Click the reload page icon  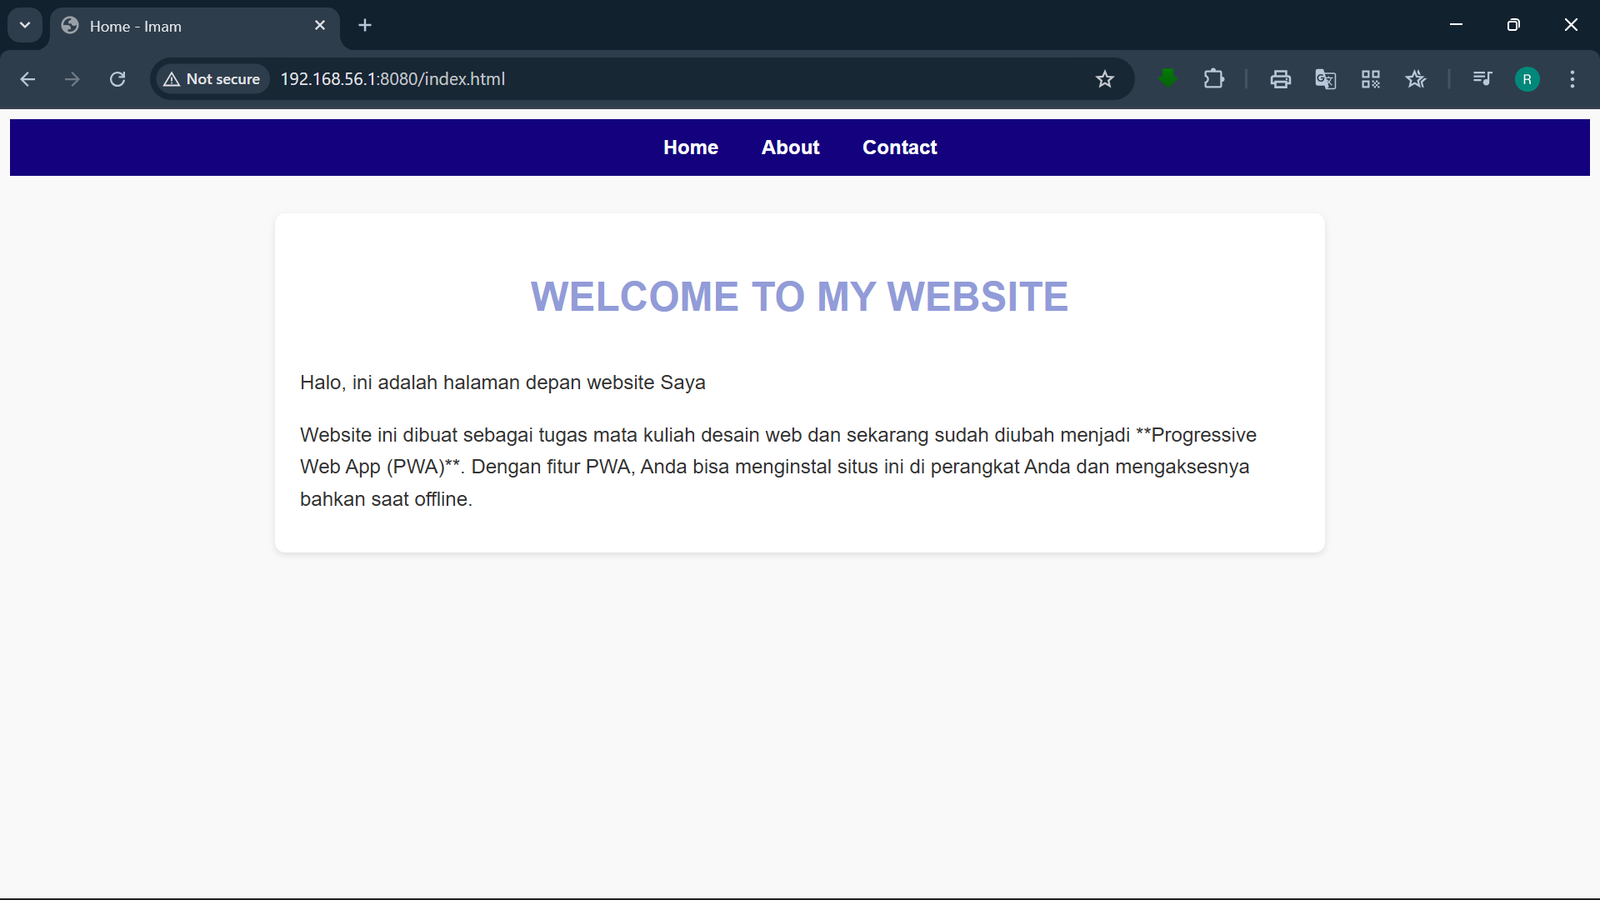117,79
